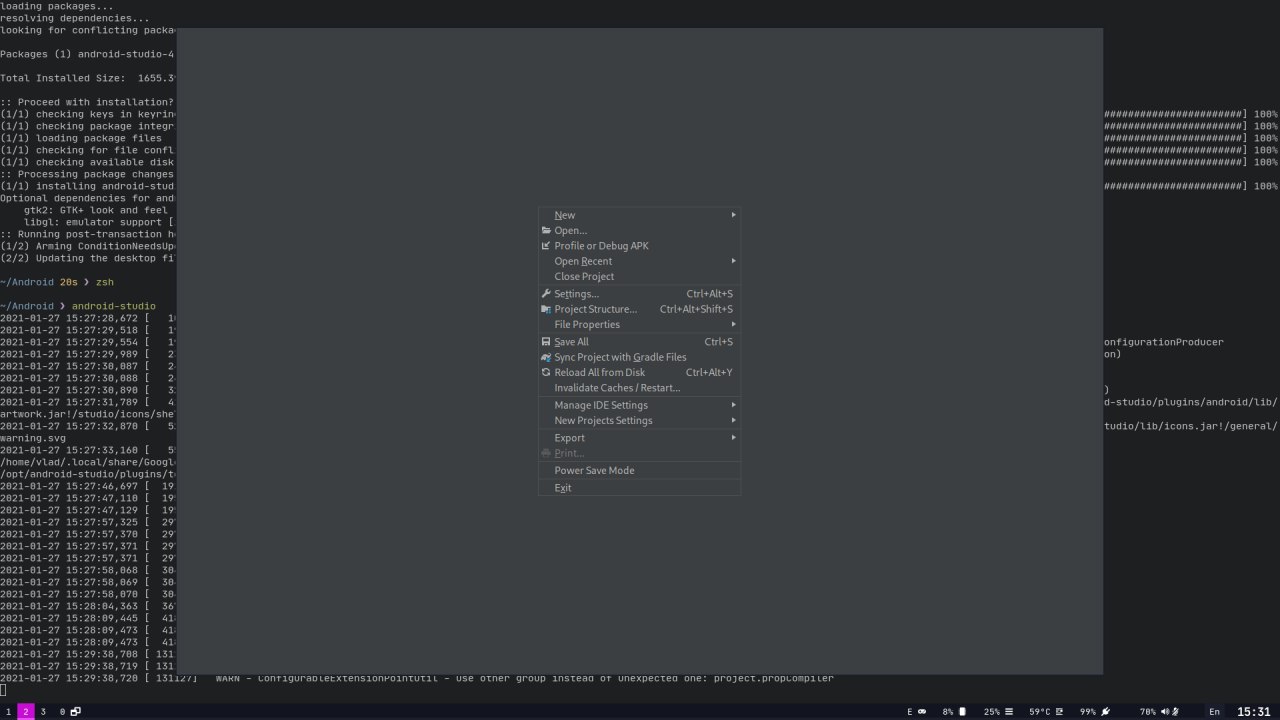
Task: Switch to workspace 3
Action: tap(43, 712)
